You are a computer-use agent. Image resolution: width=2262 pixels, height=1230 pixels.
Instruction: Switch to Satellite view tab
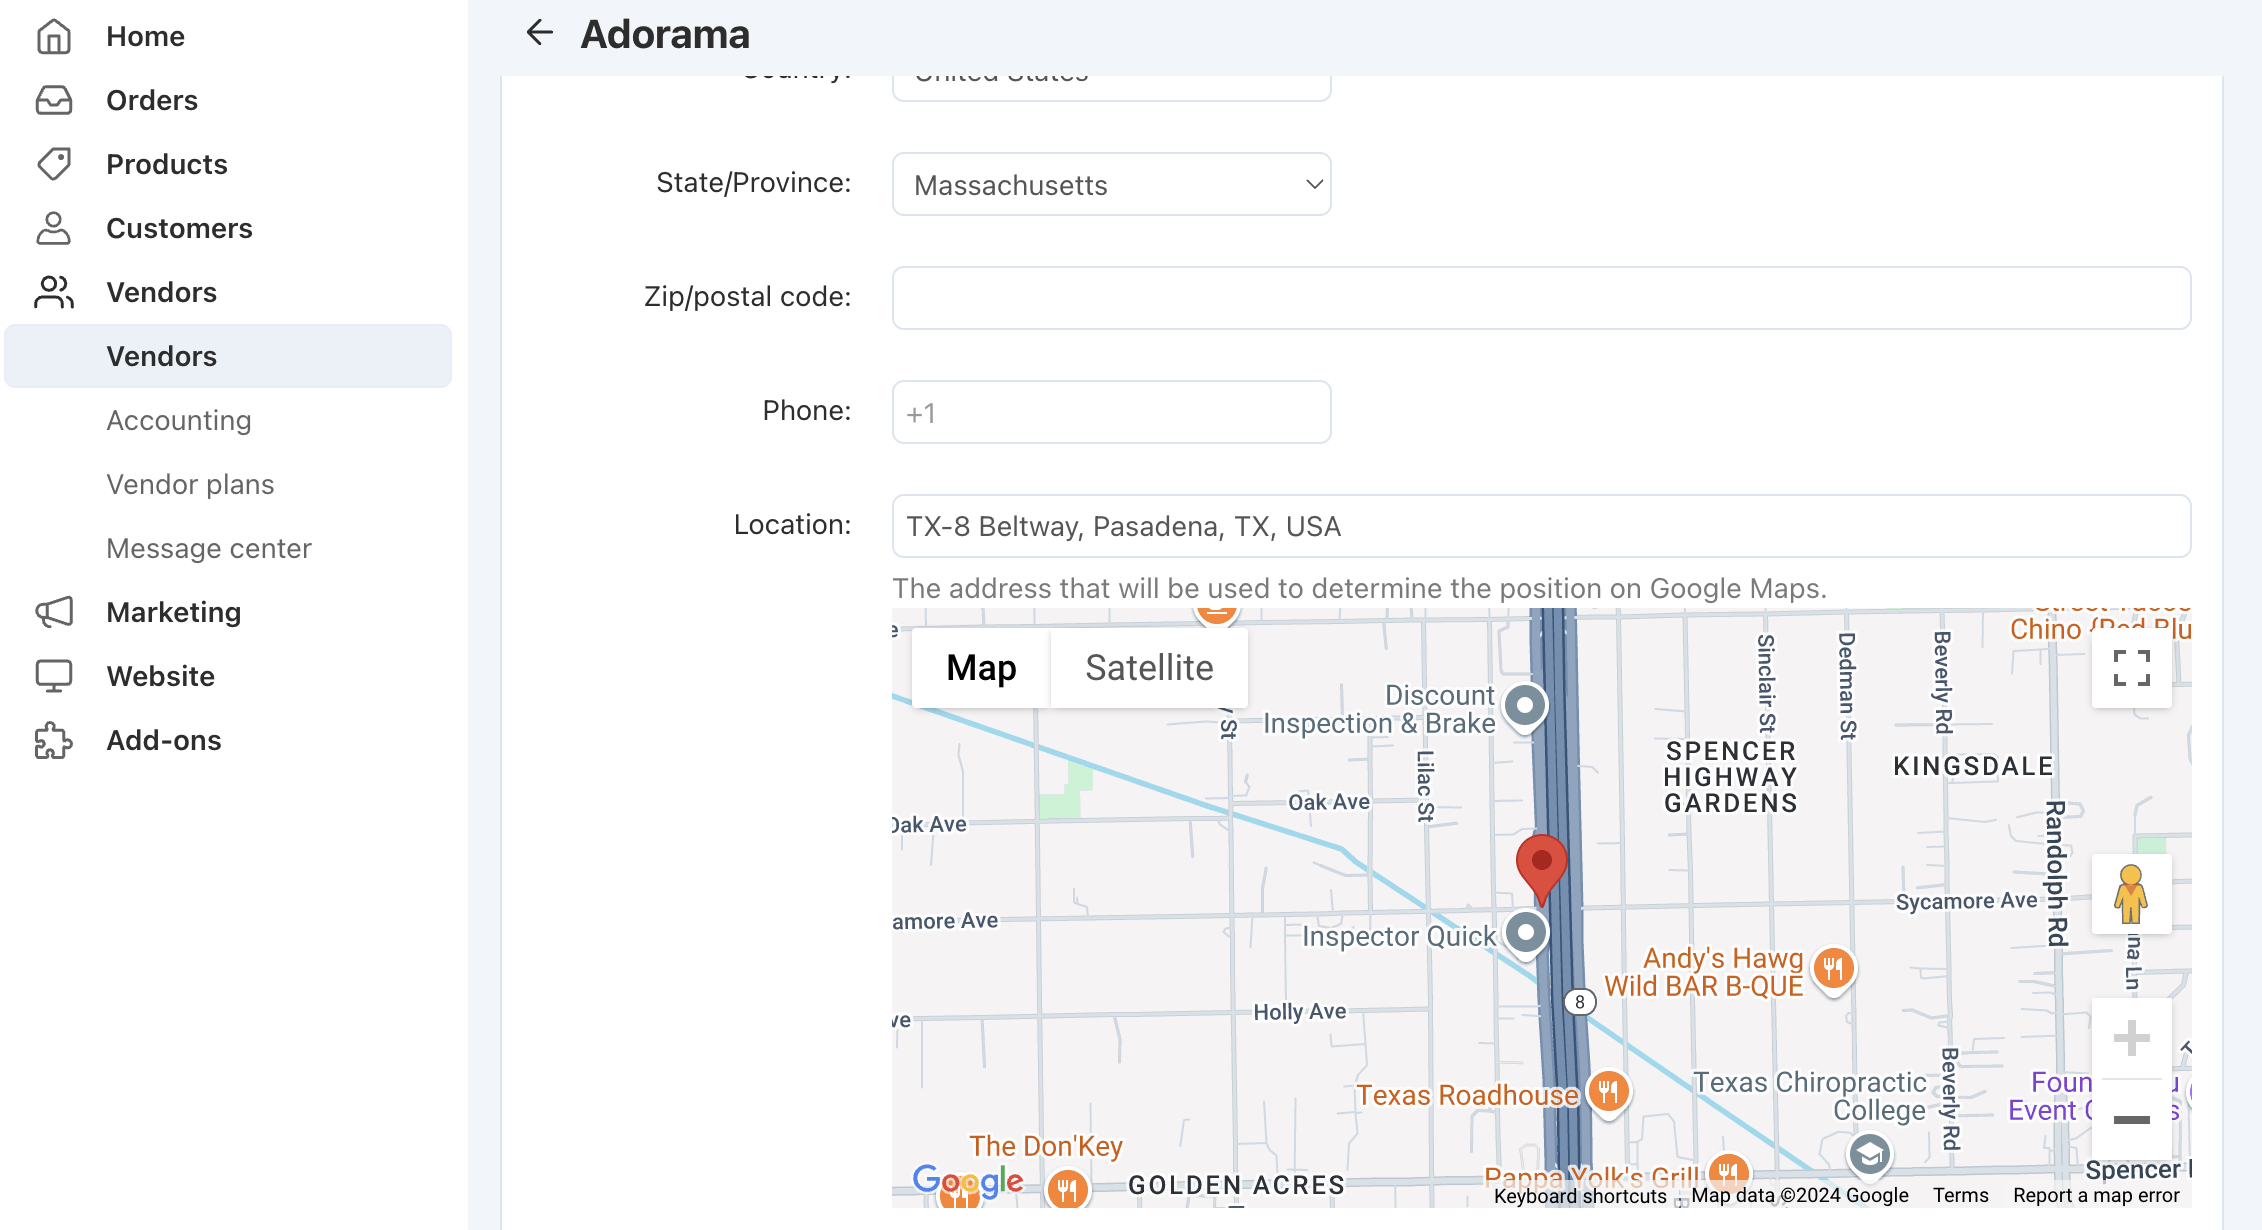coord(1149,668)
